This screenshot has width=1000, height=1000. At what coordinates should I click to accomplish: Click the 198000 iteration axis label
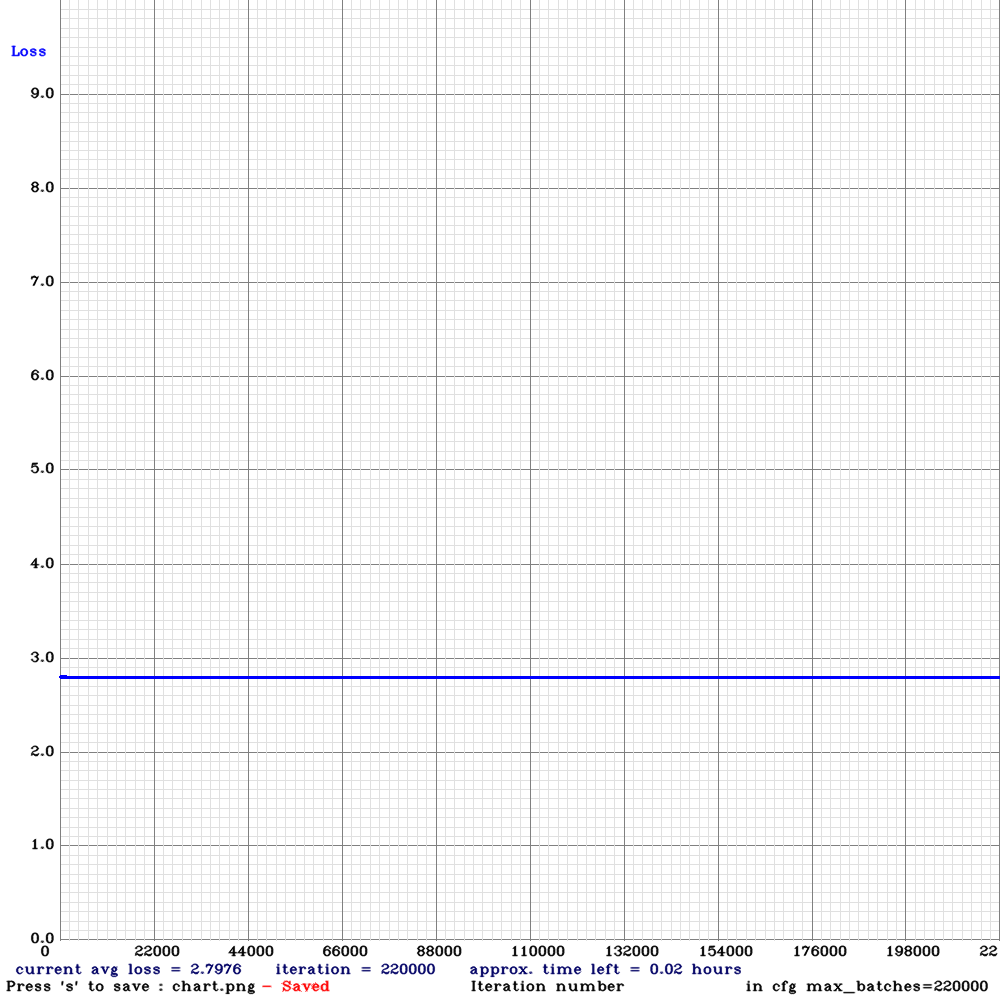913,952
